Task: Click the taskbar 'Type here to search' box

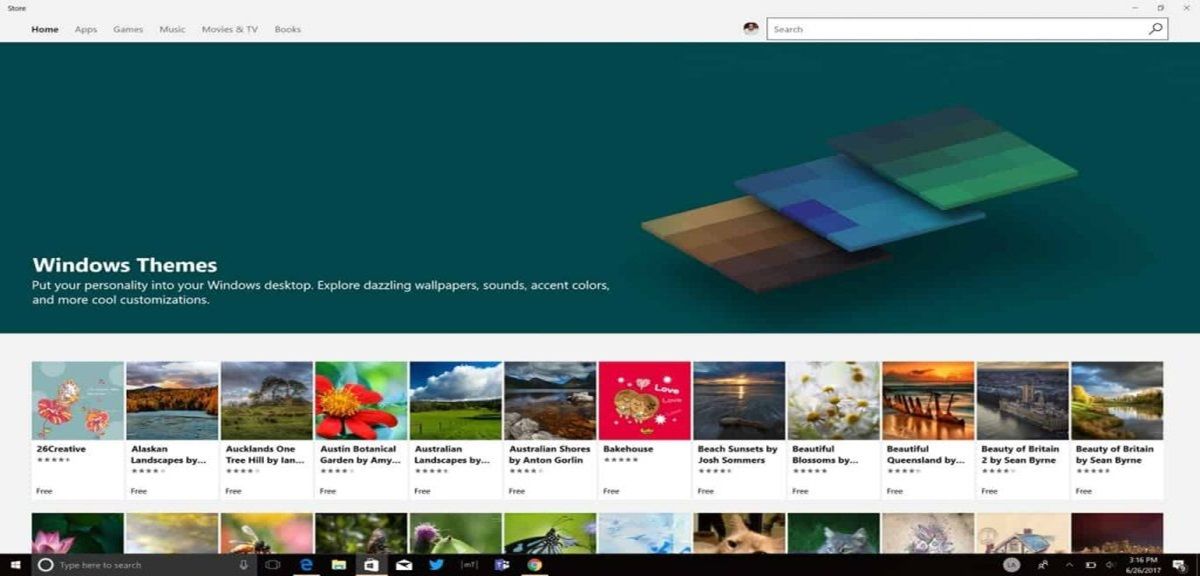Action: coord(144,565)
